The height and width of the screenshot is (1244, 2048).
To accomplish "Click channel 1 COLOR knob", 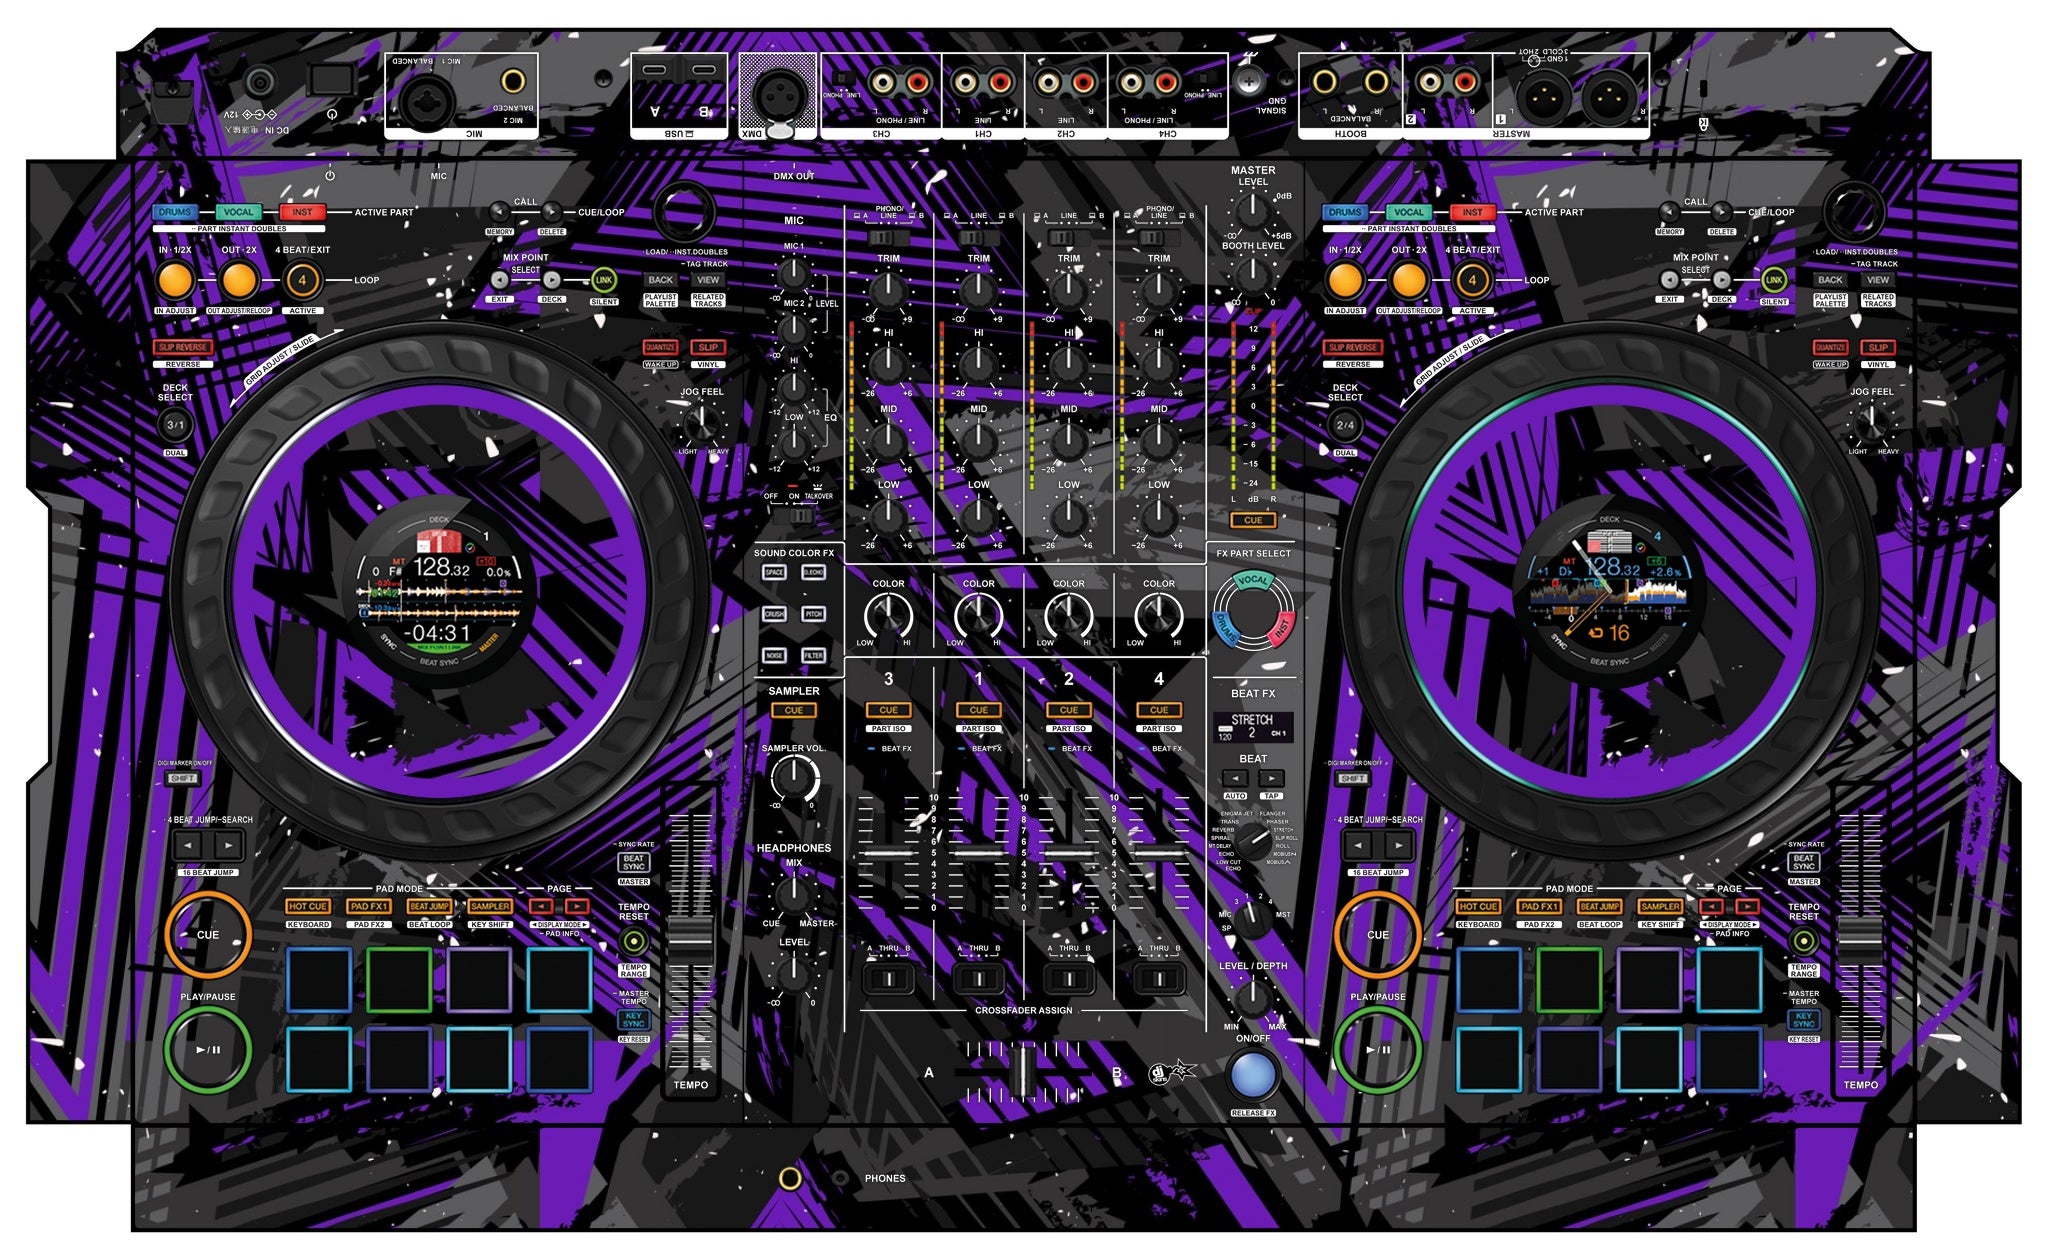I will coord(978,616).
